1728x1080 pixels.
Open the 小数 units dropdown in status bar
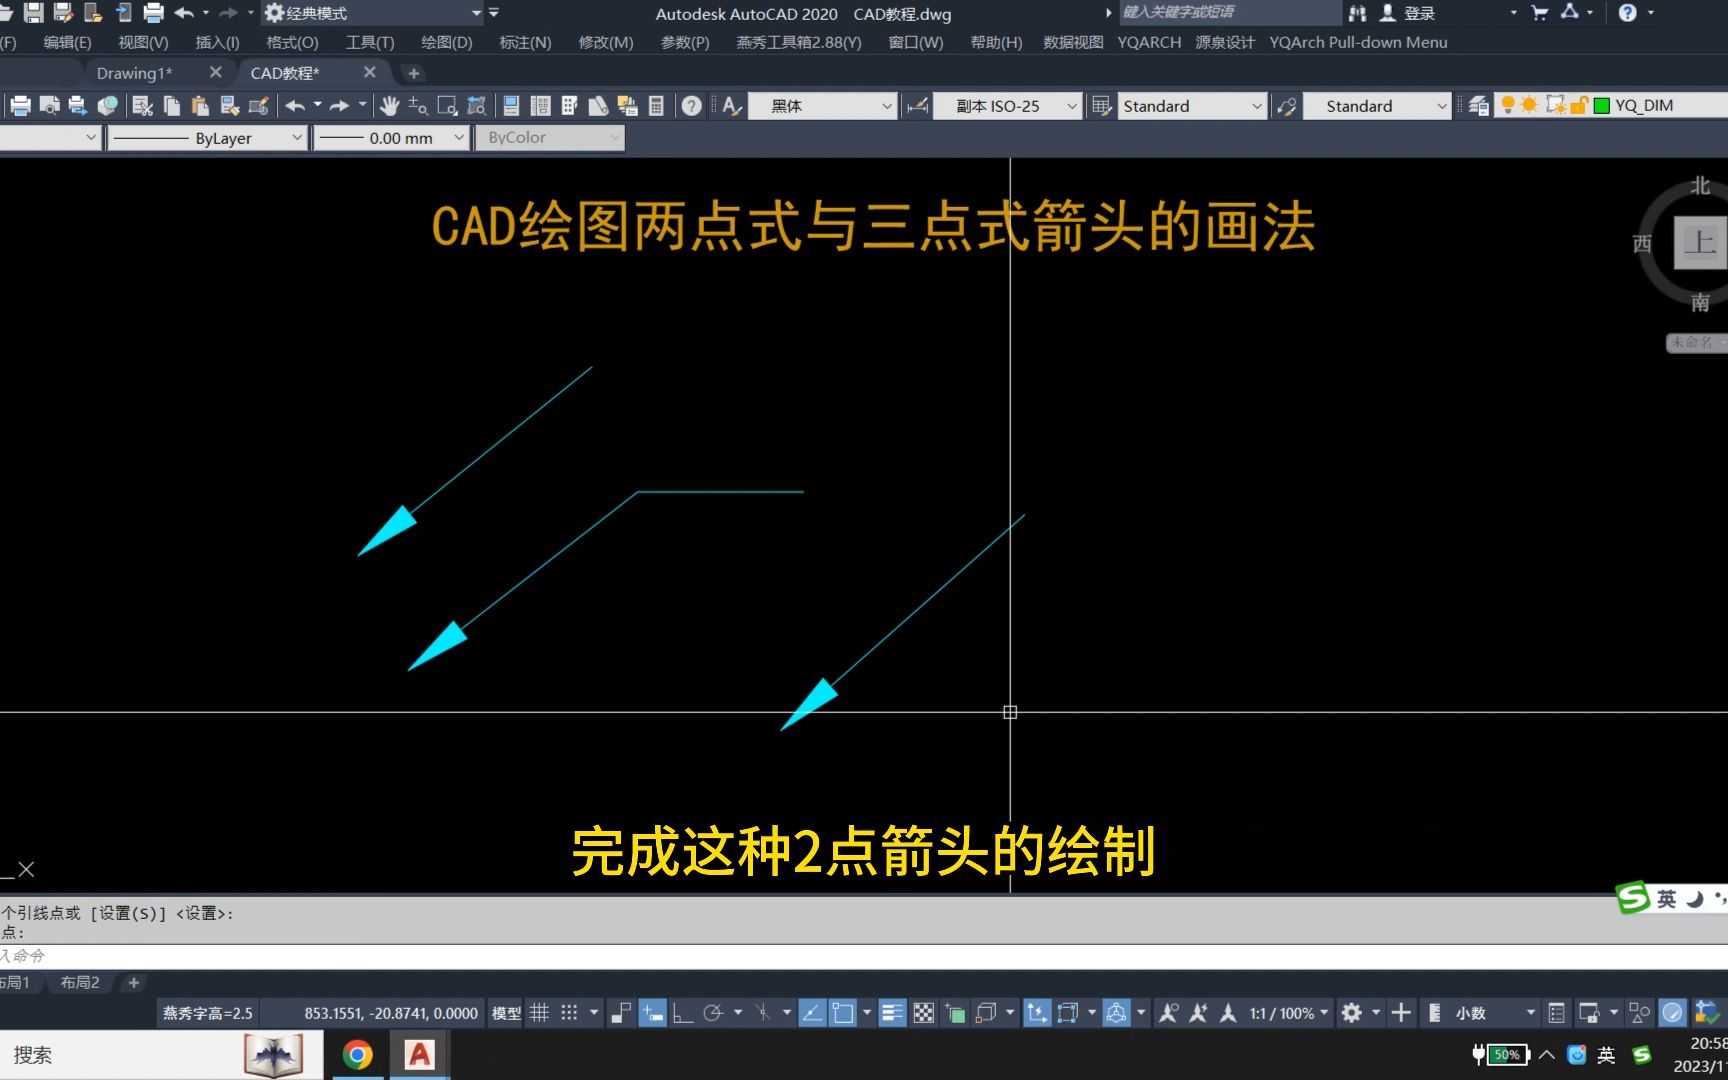(1494, 1013)
